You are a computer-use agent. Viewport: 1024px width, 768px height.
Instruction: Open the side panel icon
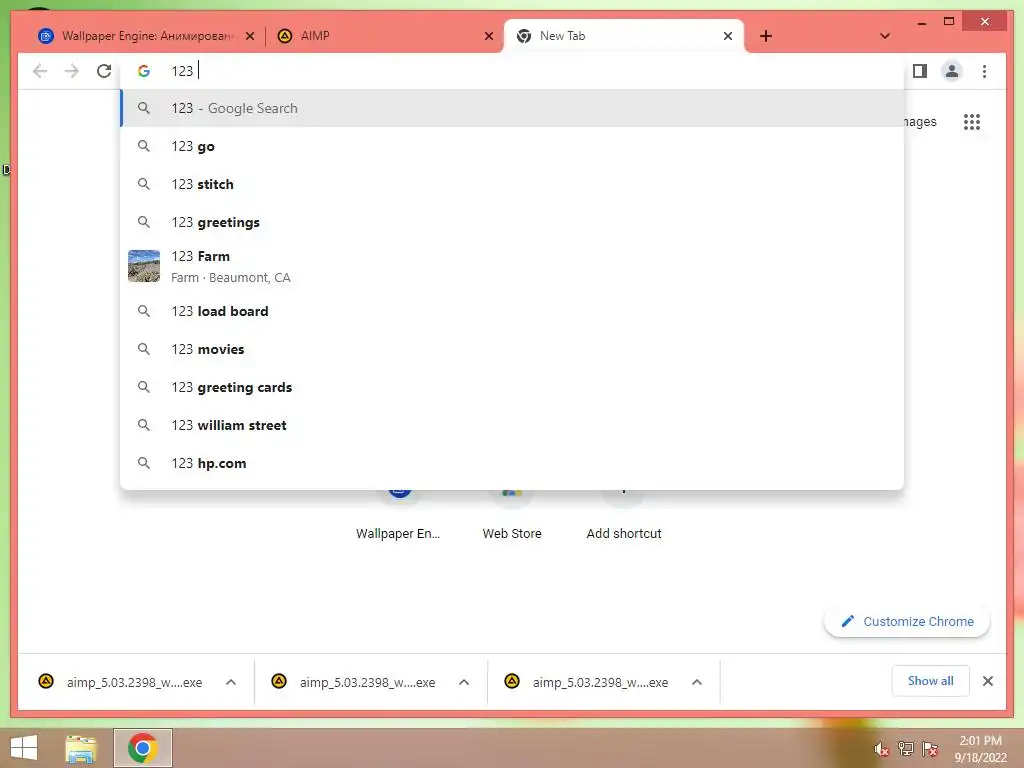tap(920, 71)
